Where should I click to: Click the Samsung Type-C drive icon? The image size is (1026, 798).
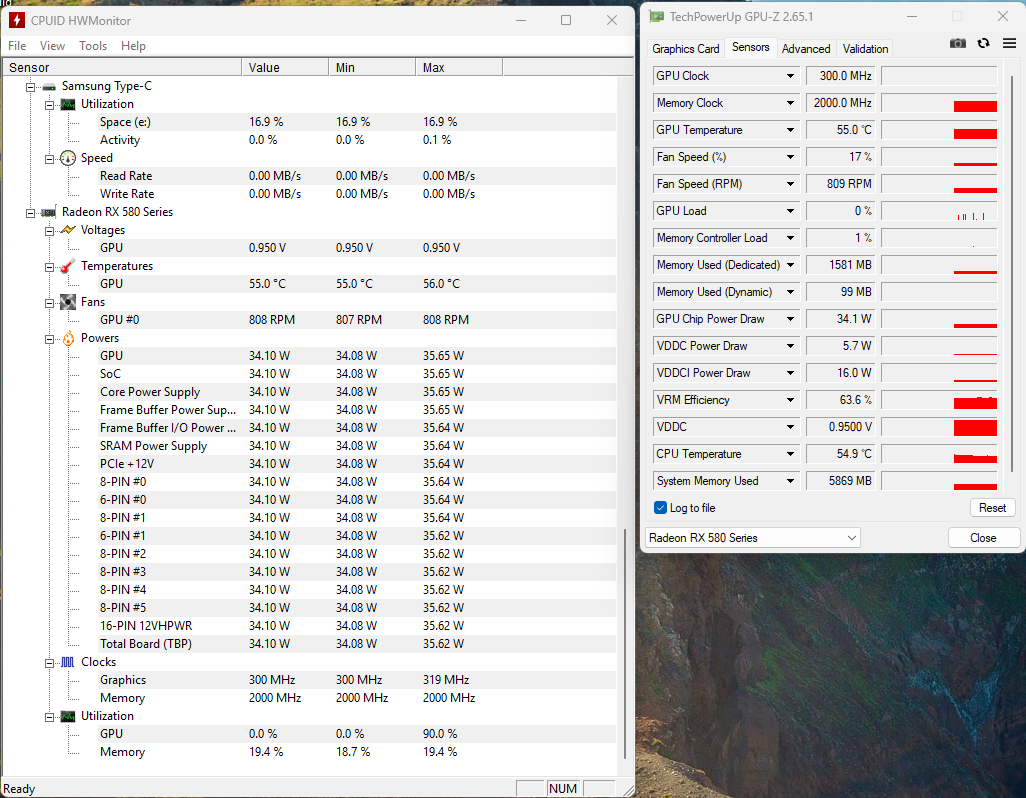tap(48, 86)
